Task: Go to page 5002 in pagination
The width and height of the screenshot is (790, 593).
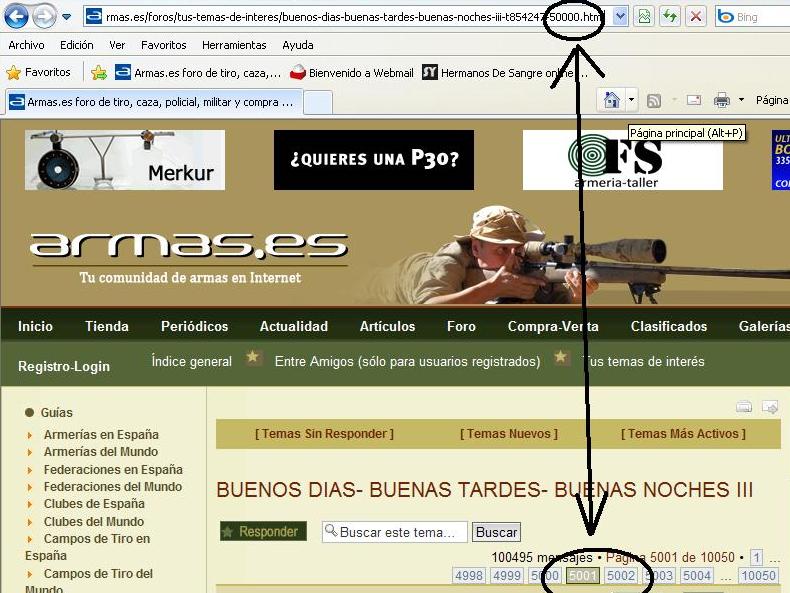Action: 621,575
